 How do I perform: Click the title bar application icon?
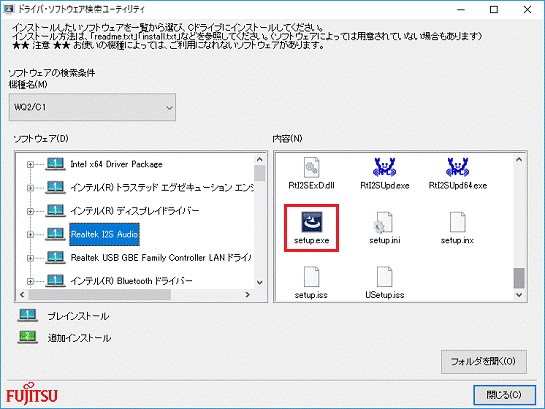8,9
